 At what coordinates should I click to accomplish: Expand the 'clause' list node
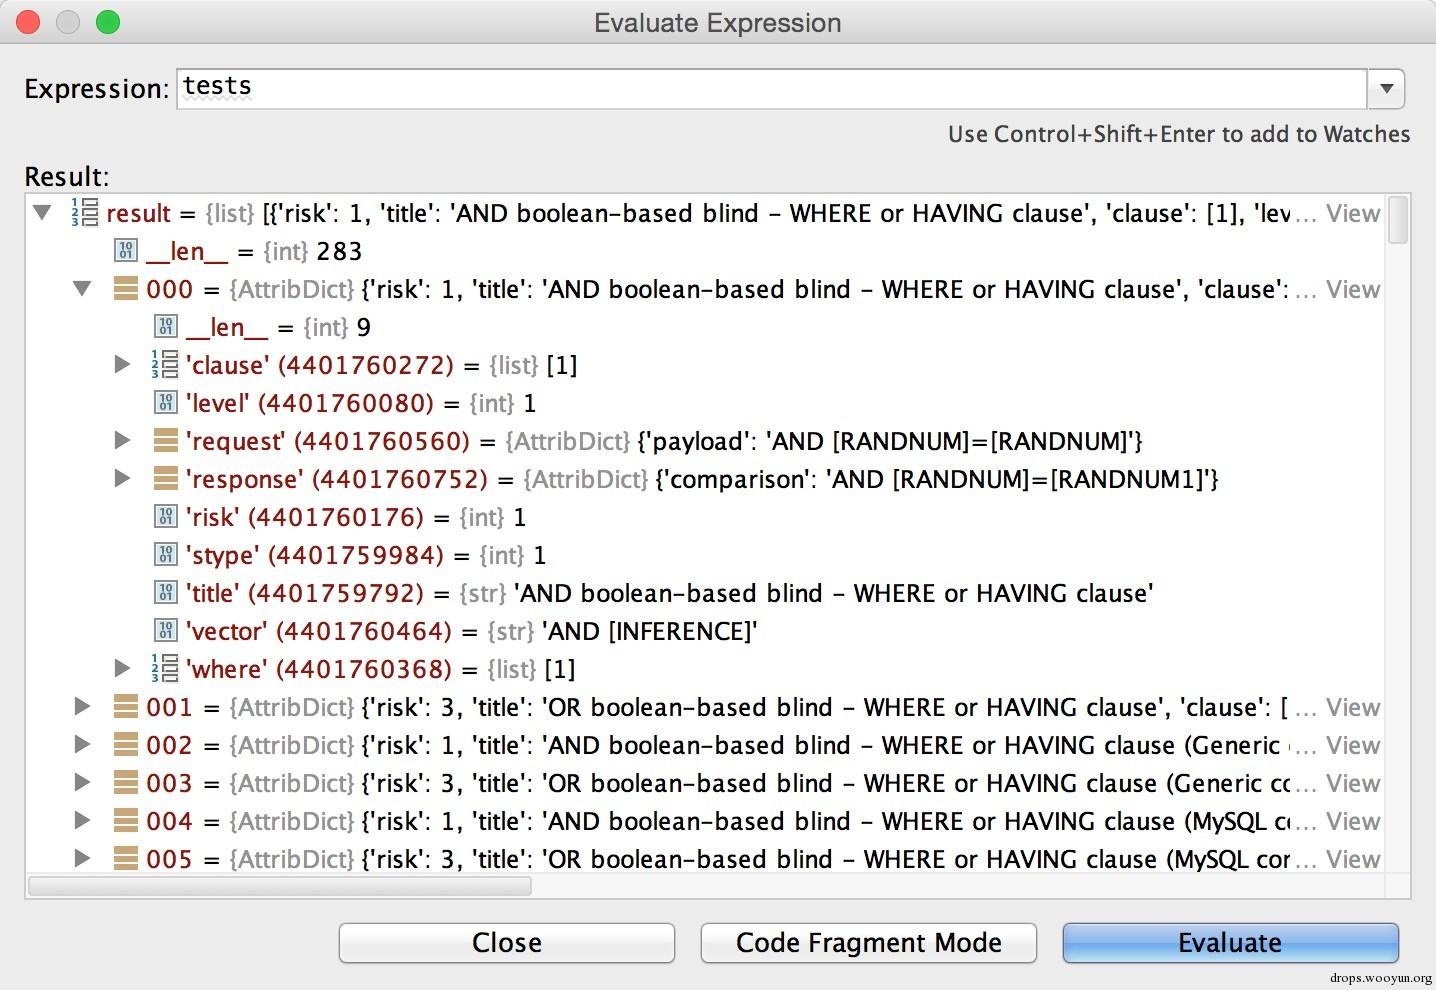(x=122, y=365)
